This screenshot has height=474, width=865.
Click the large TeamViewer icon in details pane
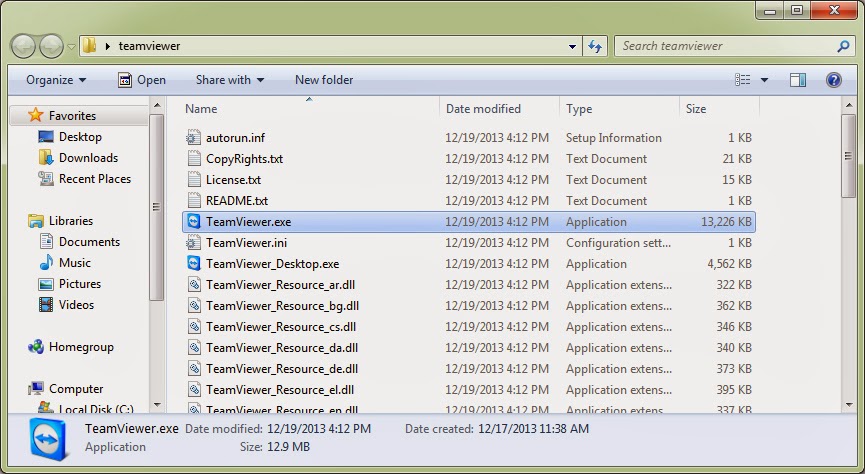[48, 439]
